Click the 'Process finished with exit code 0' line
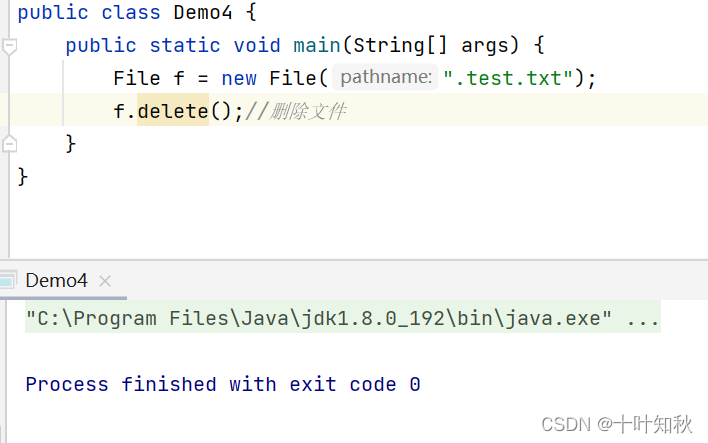 [223, 384]
